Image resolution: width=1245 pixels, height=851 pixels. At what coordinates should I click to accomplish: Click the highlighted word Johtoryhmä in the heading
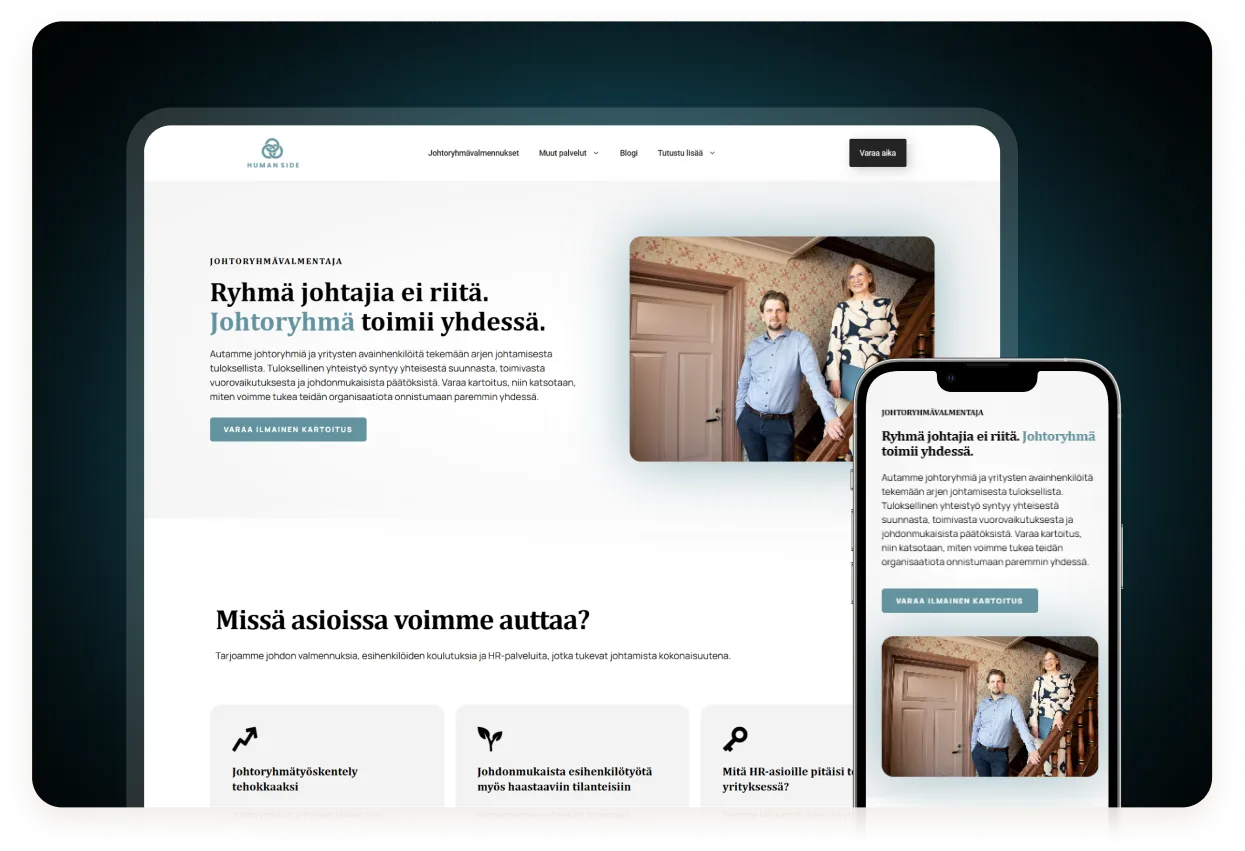click(x=282, y=322)
